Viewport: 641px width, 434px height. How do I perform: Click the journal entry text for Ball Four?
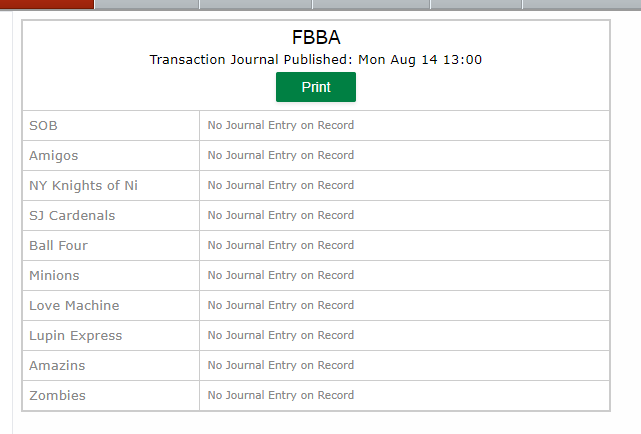280,245
